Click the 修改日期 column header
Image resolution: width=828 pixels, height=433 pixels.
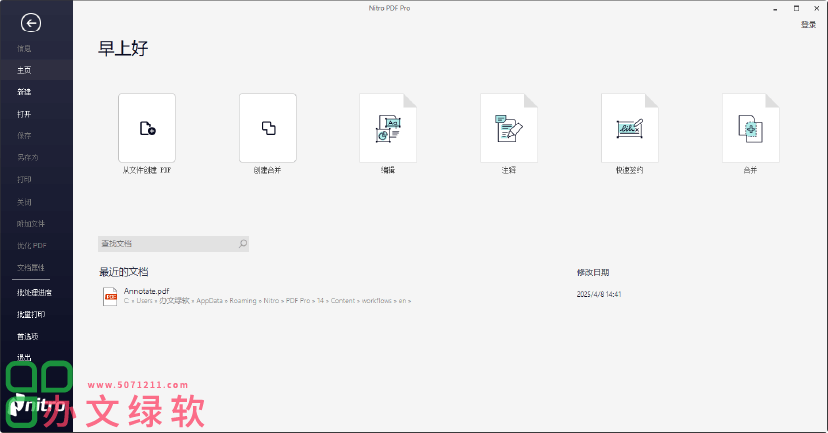pos(593,272)
